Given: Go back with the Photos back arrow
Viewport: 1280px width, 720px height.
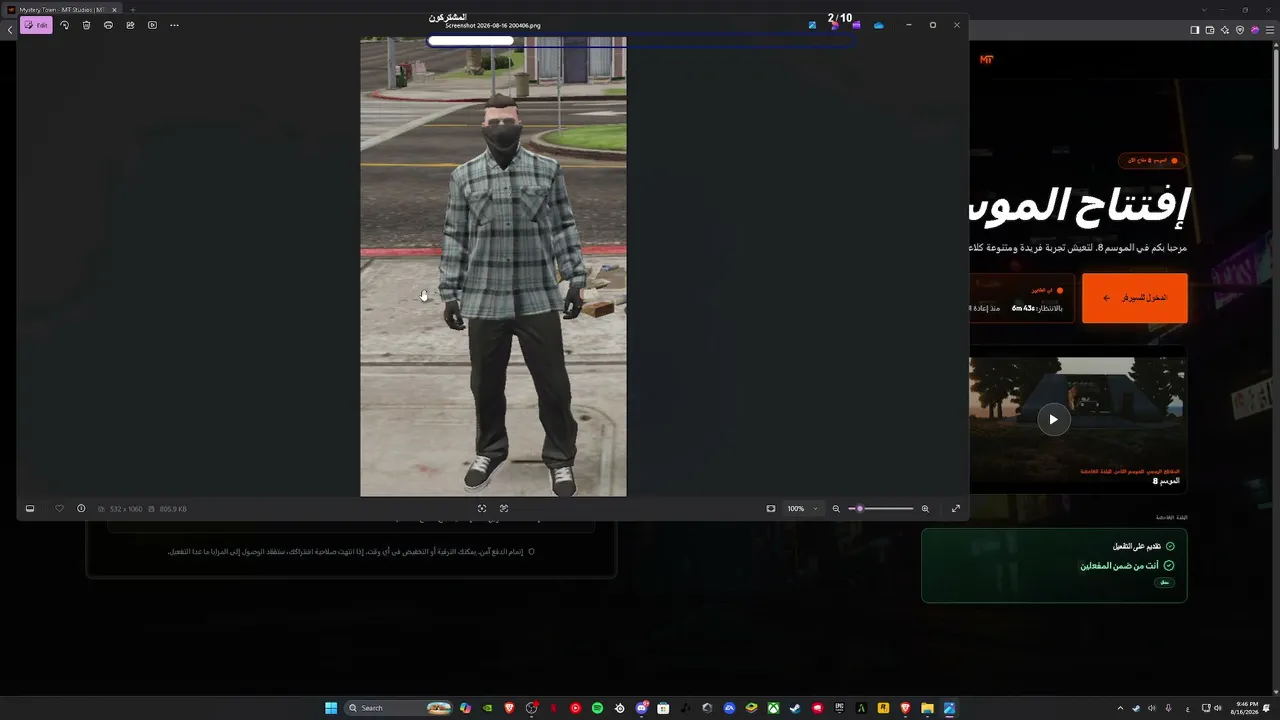Looking at the screenshot, I should pyautogui.click(x=10, y=30).
